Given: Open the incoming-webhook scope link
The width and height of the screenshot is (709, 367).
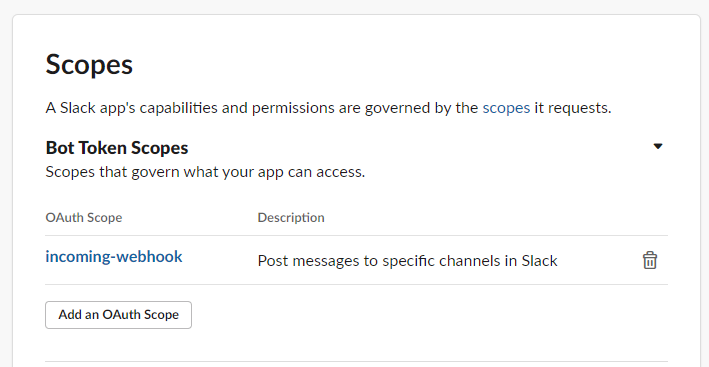Looking at the screenshot, I should pyautogui.click(x=114, y=256).
